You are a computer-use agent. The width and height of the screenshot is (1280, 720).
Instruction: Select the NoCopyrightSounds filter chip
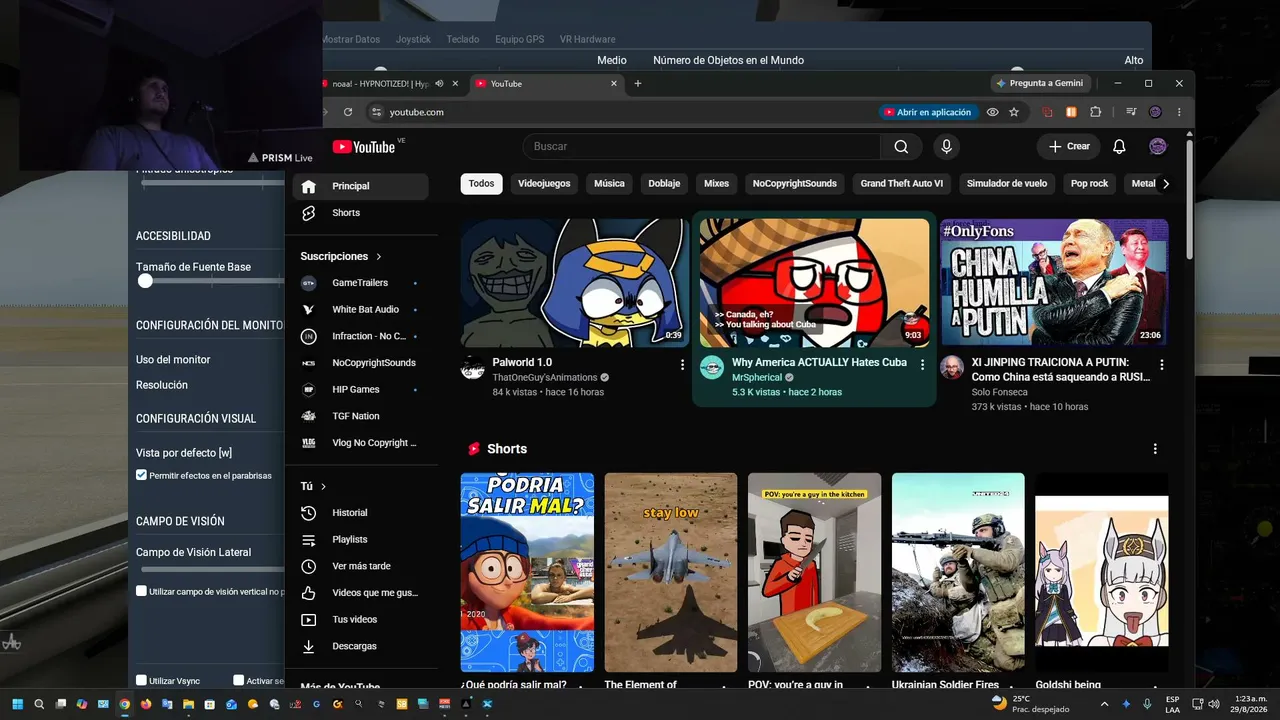point(794,184)
